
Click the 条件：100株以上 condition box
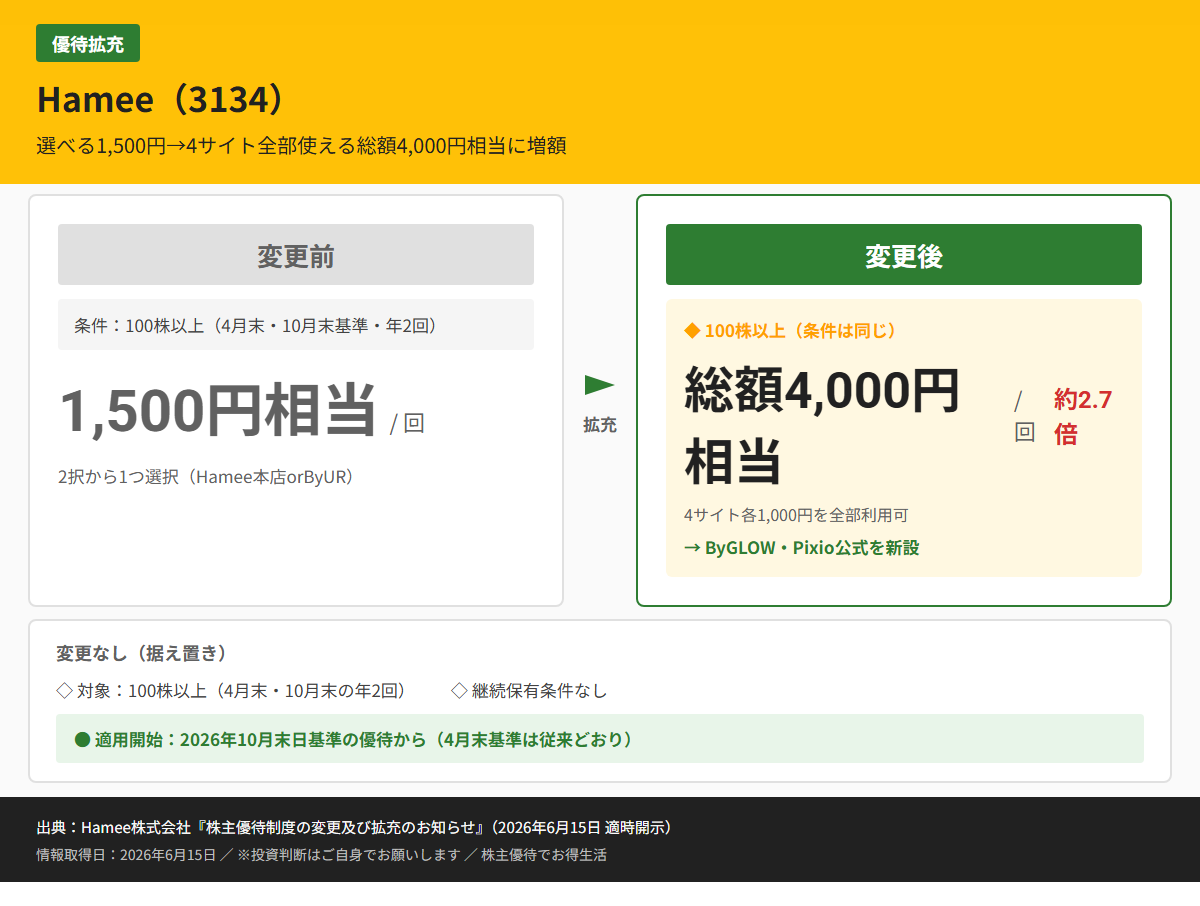tap(296, 325)
